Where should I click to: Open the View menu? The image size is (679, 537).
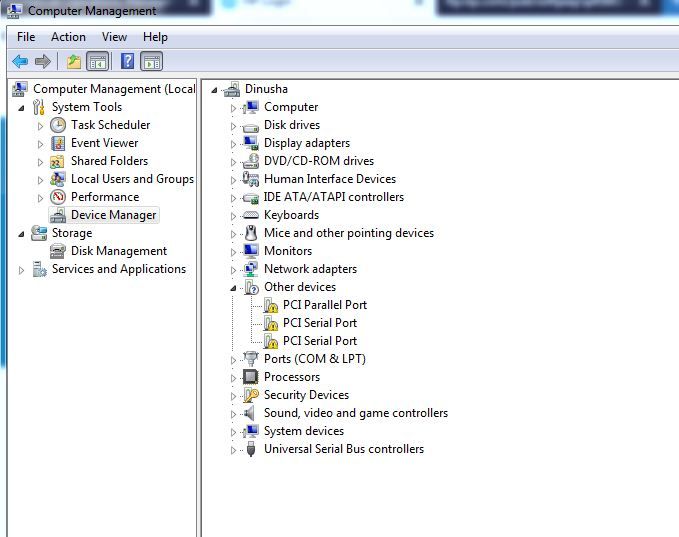coord(114,37)
